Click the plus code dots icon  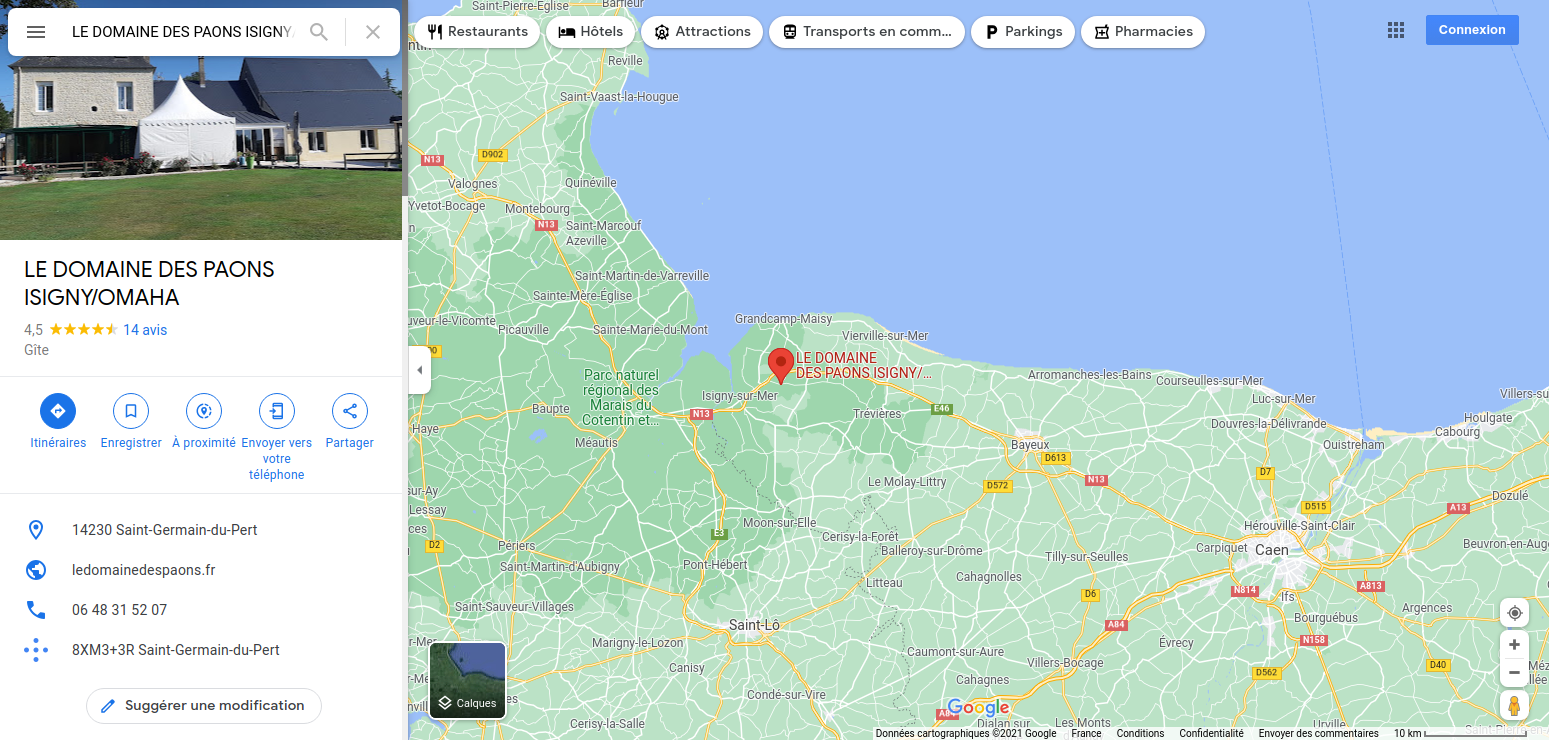[x=36, y=650]
